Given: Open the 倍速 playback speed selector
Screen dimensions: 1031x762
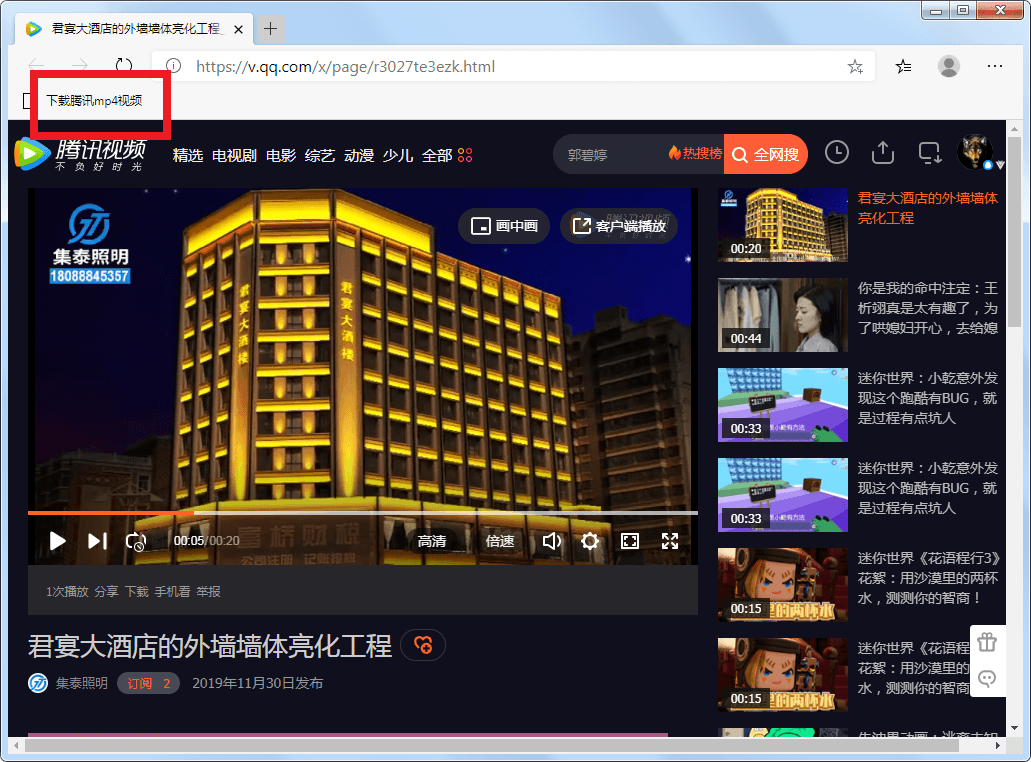Looking at the screenshot, I should (x=500, y=541).
